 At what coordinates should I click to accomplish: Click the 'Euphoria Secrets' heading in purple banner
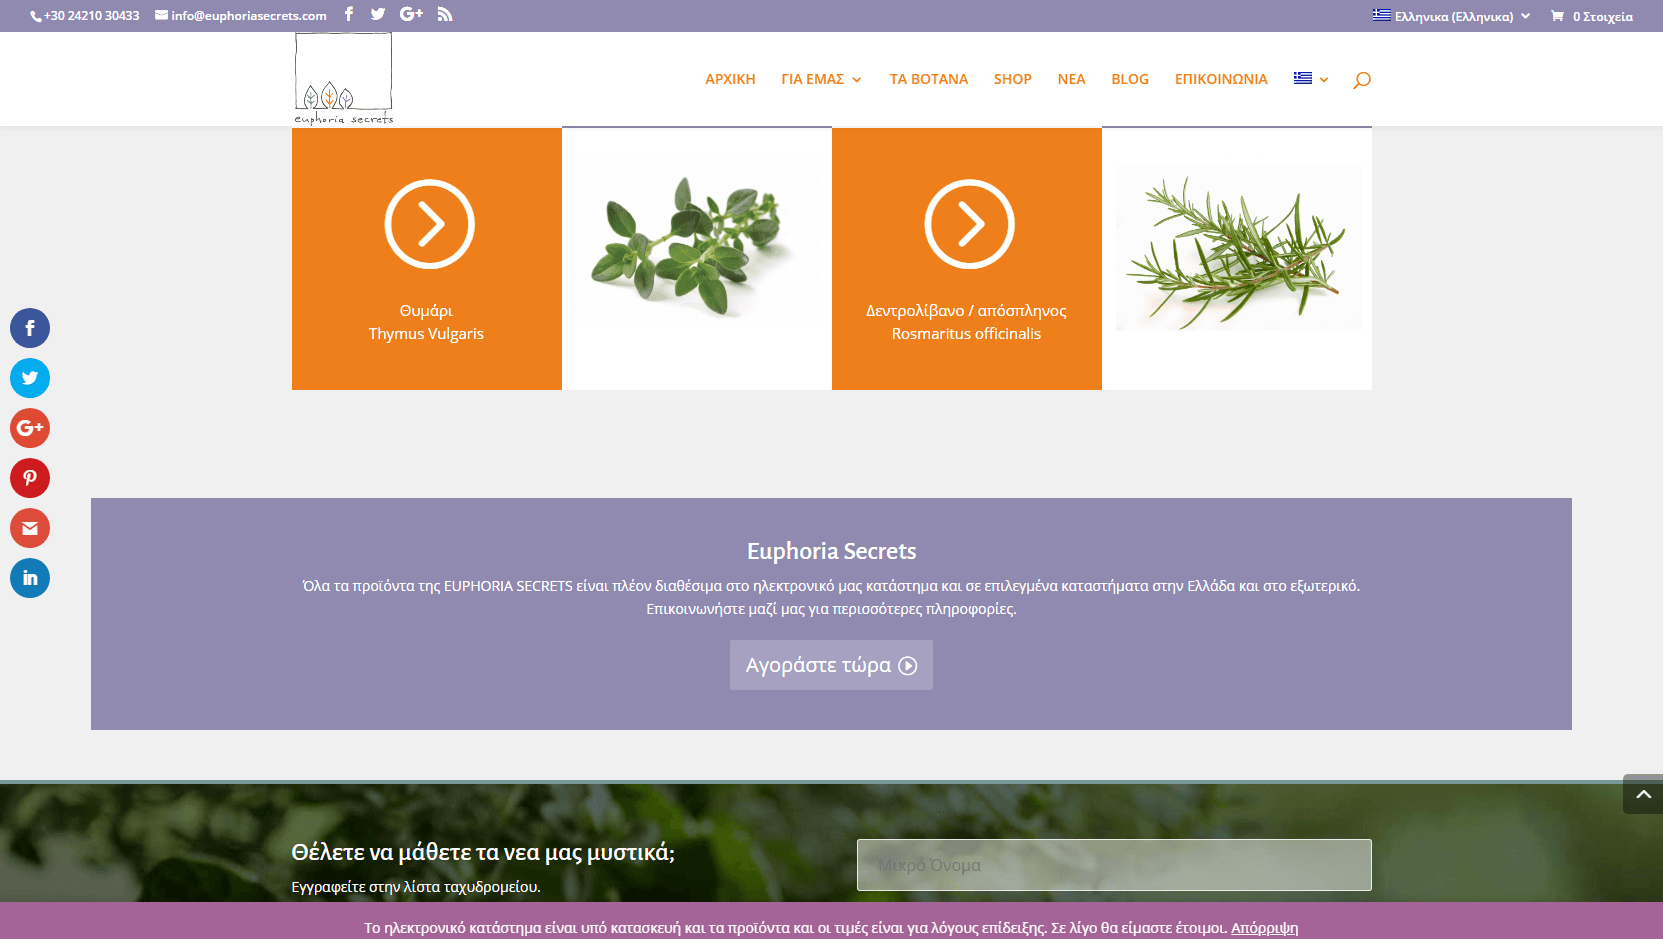tap(831, 551)
